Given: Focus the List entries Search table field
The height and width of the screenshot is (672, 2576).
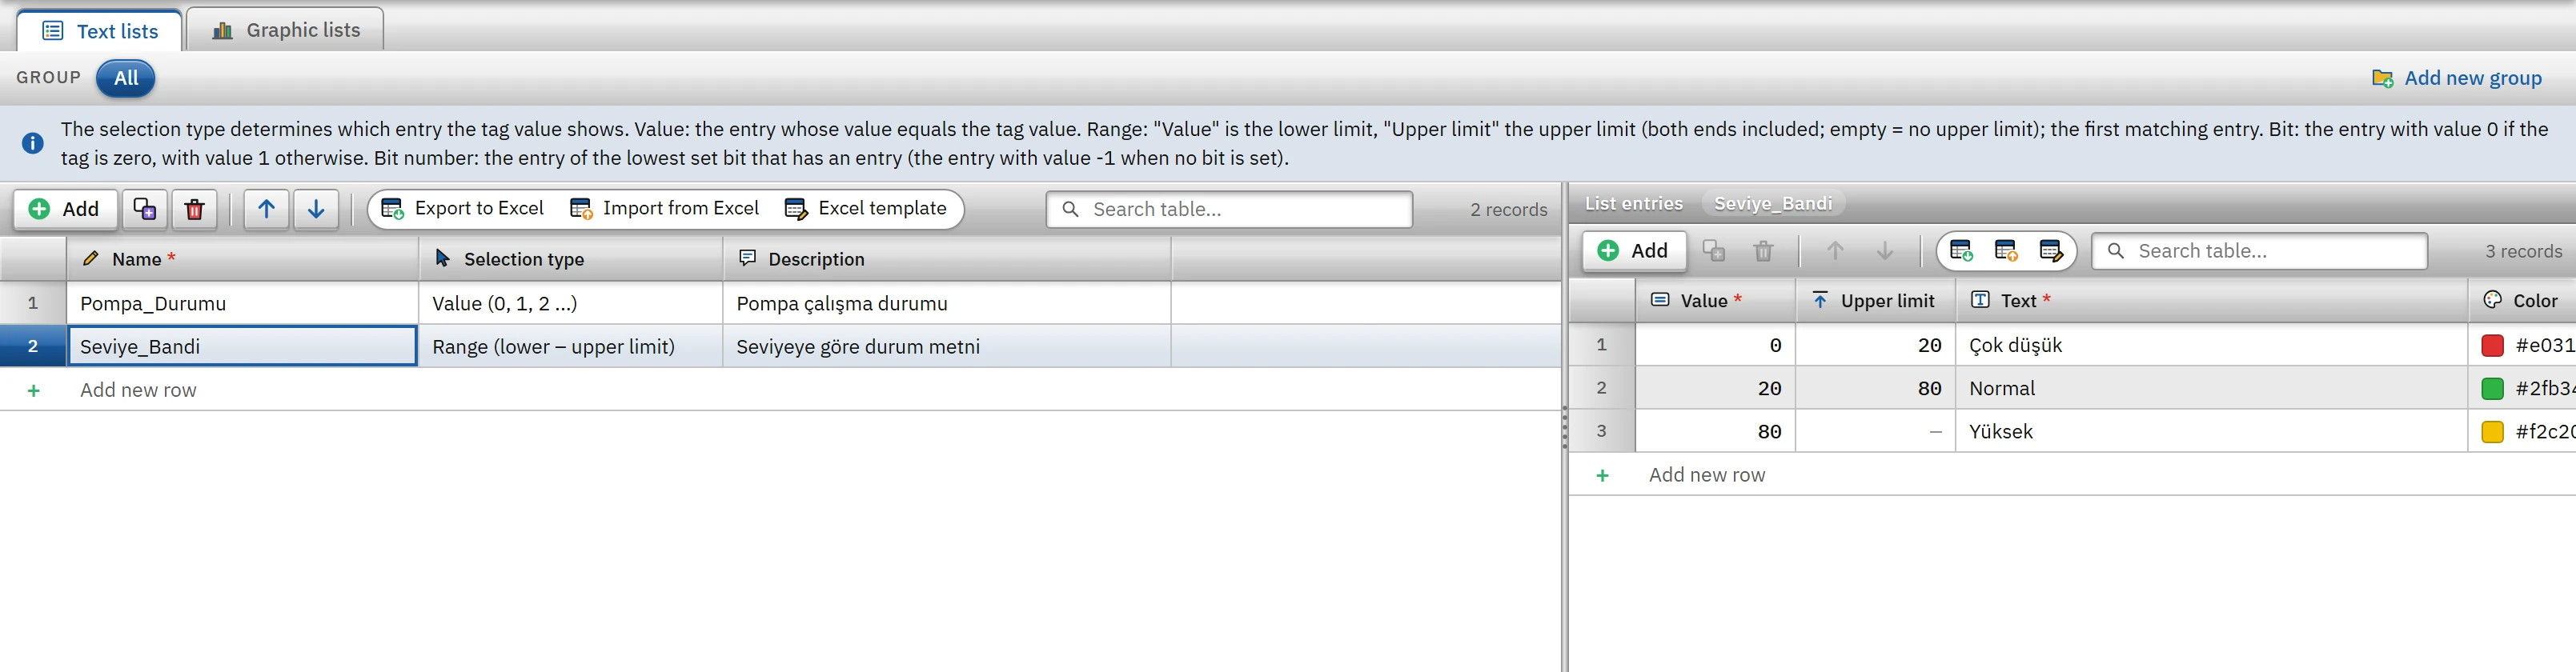Looking at the screenshot, I should pos(2259,251).
